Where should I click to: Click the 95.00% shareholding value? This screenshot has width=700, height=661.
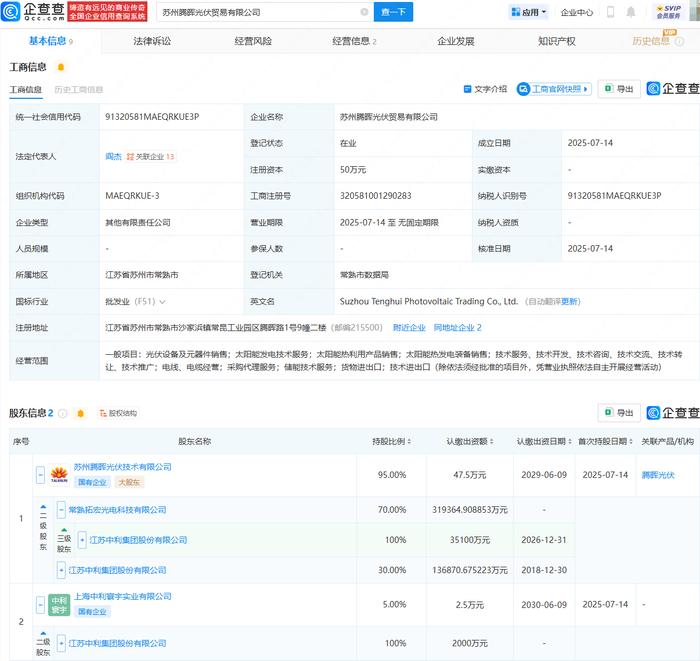tap(392, 475)
